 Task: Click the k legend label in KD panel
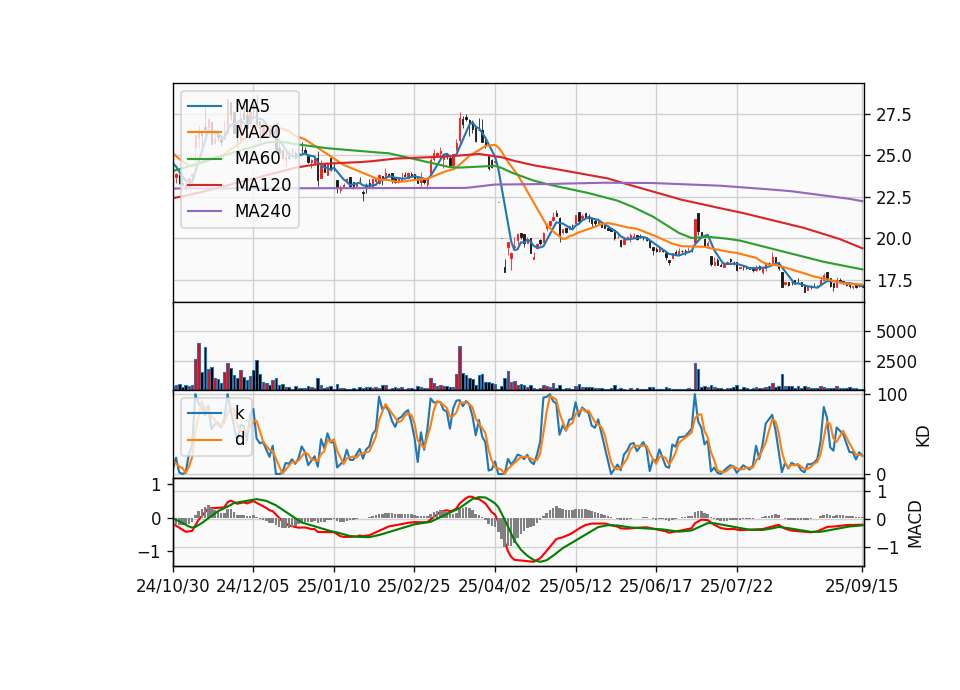[240, 413]
